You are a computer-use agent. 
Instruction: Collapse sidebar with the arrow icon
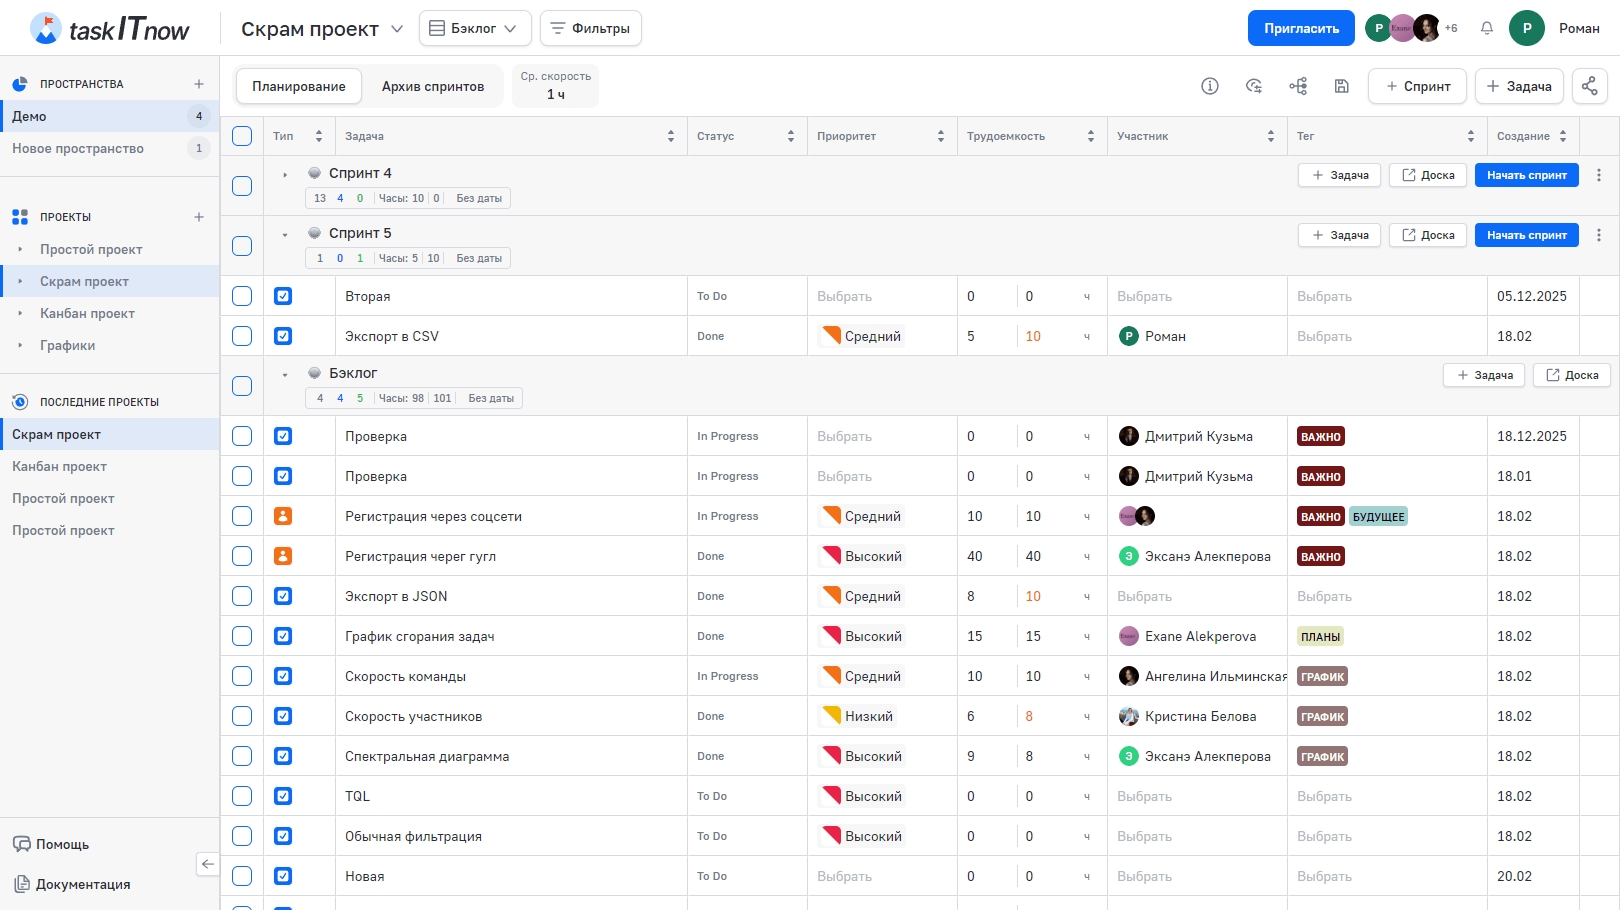(207, 864)
